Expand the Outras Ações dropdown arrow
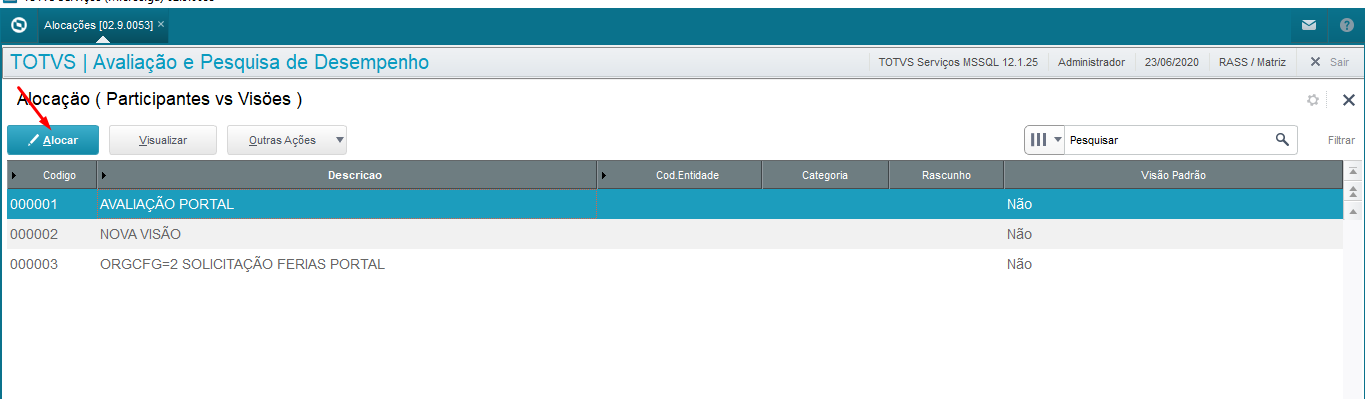 point(339,140)
